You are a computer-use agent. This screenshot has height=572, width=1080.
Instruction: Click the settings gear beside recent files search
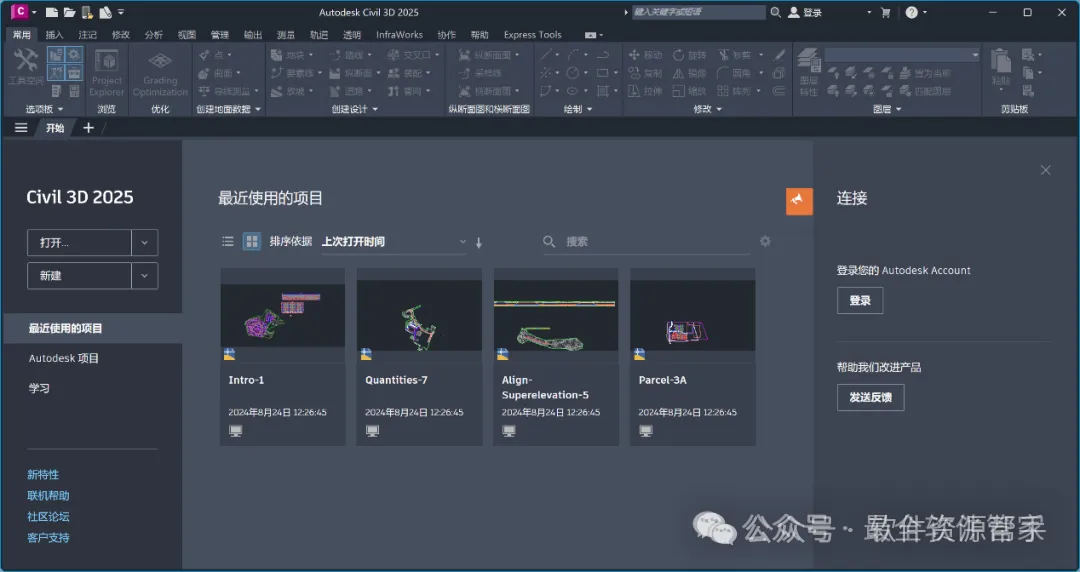pos(765,241)
